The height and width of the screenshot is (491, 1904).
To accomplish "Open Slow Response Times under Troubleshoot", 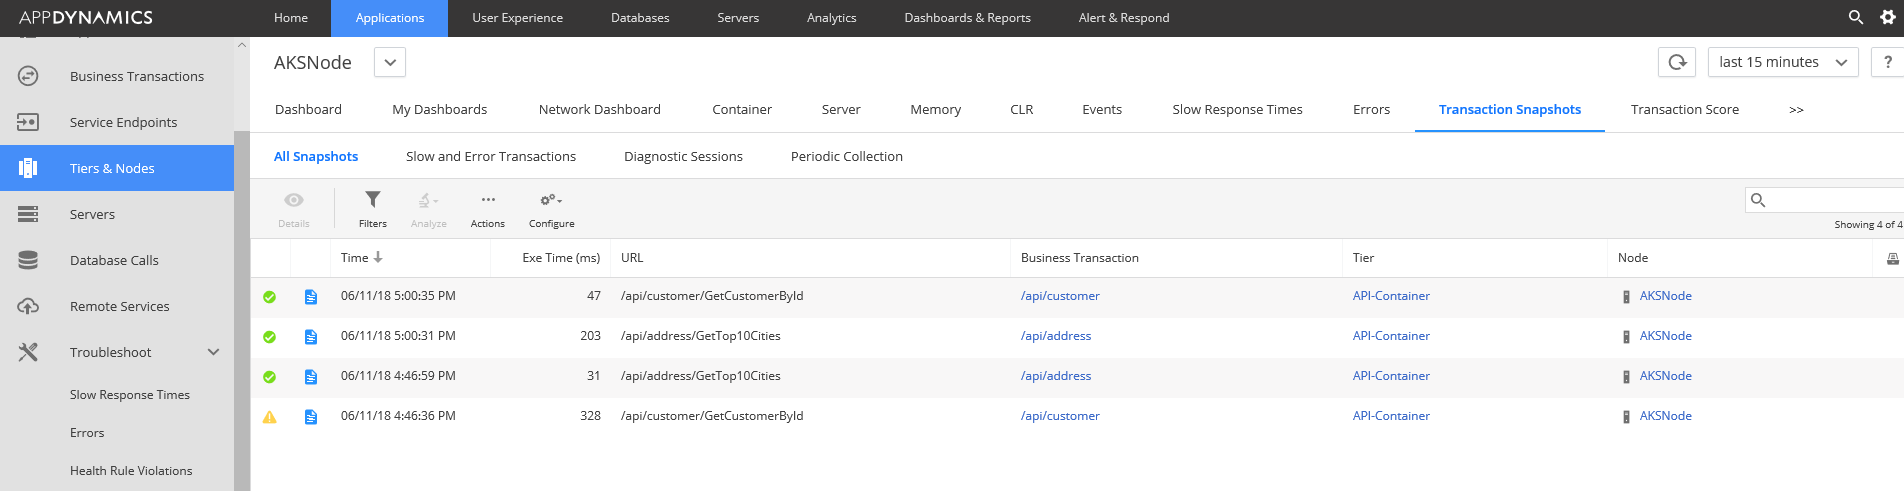I will (x=130, y=395).
